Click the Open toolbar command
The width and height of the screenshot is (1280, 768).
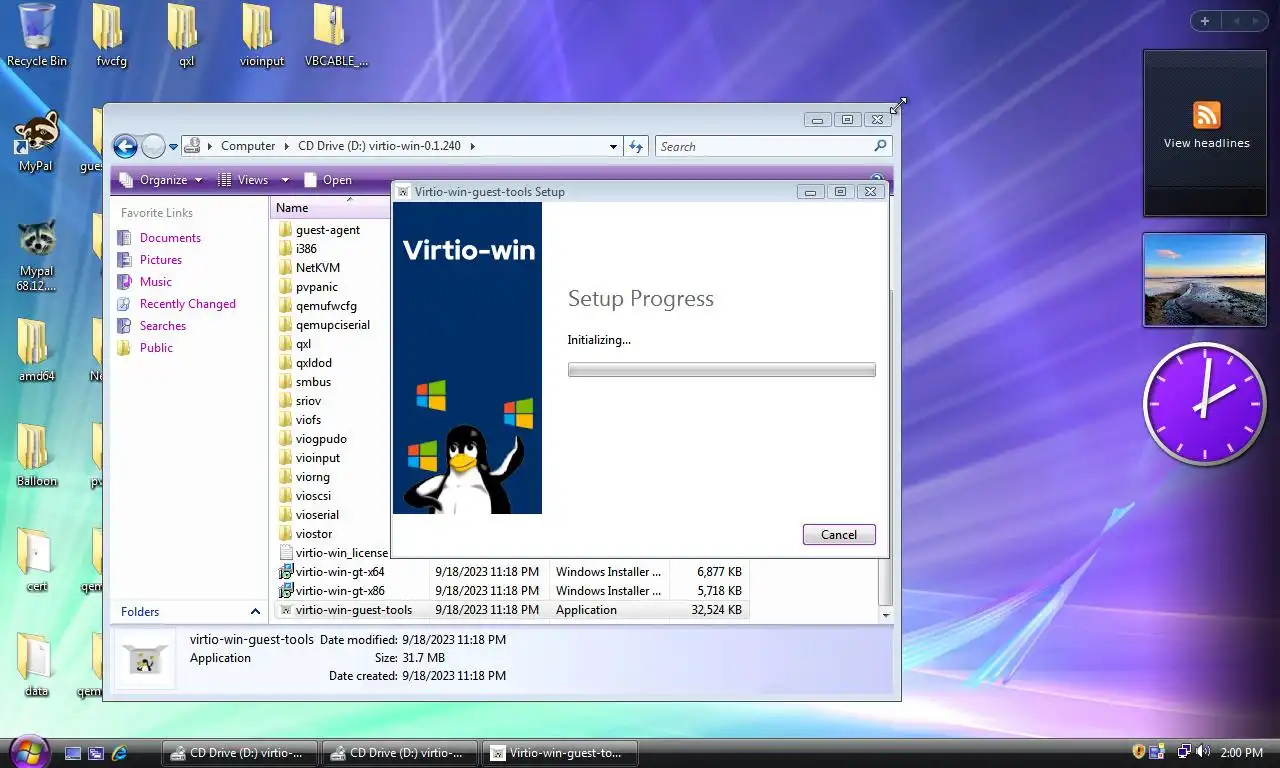click(x=327, y=180)
